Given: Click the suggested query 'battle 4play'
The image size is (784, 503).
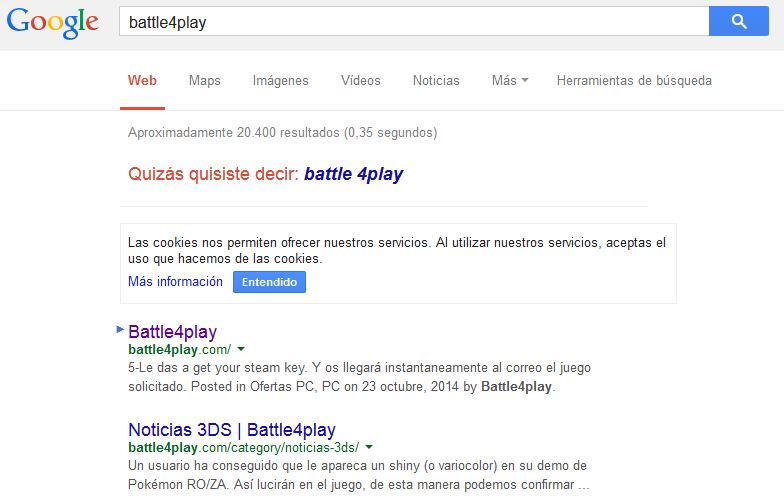Looking at the screenshot, I should (x=353, y=174).
